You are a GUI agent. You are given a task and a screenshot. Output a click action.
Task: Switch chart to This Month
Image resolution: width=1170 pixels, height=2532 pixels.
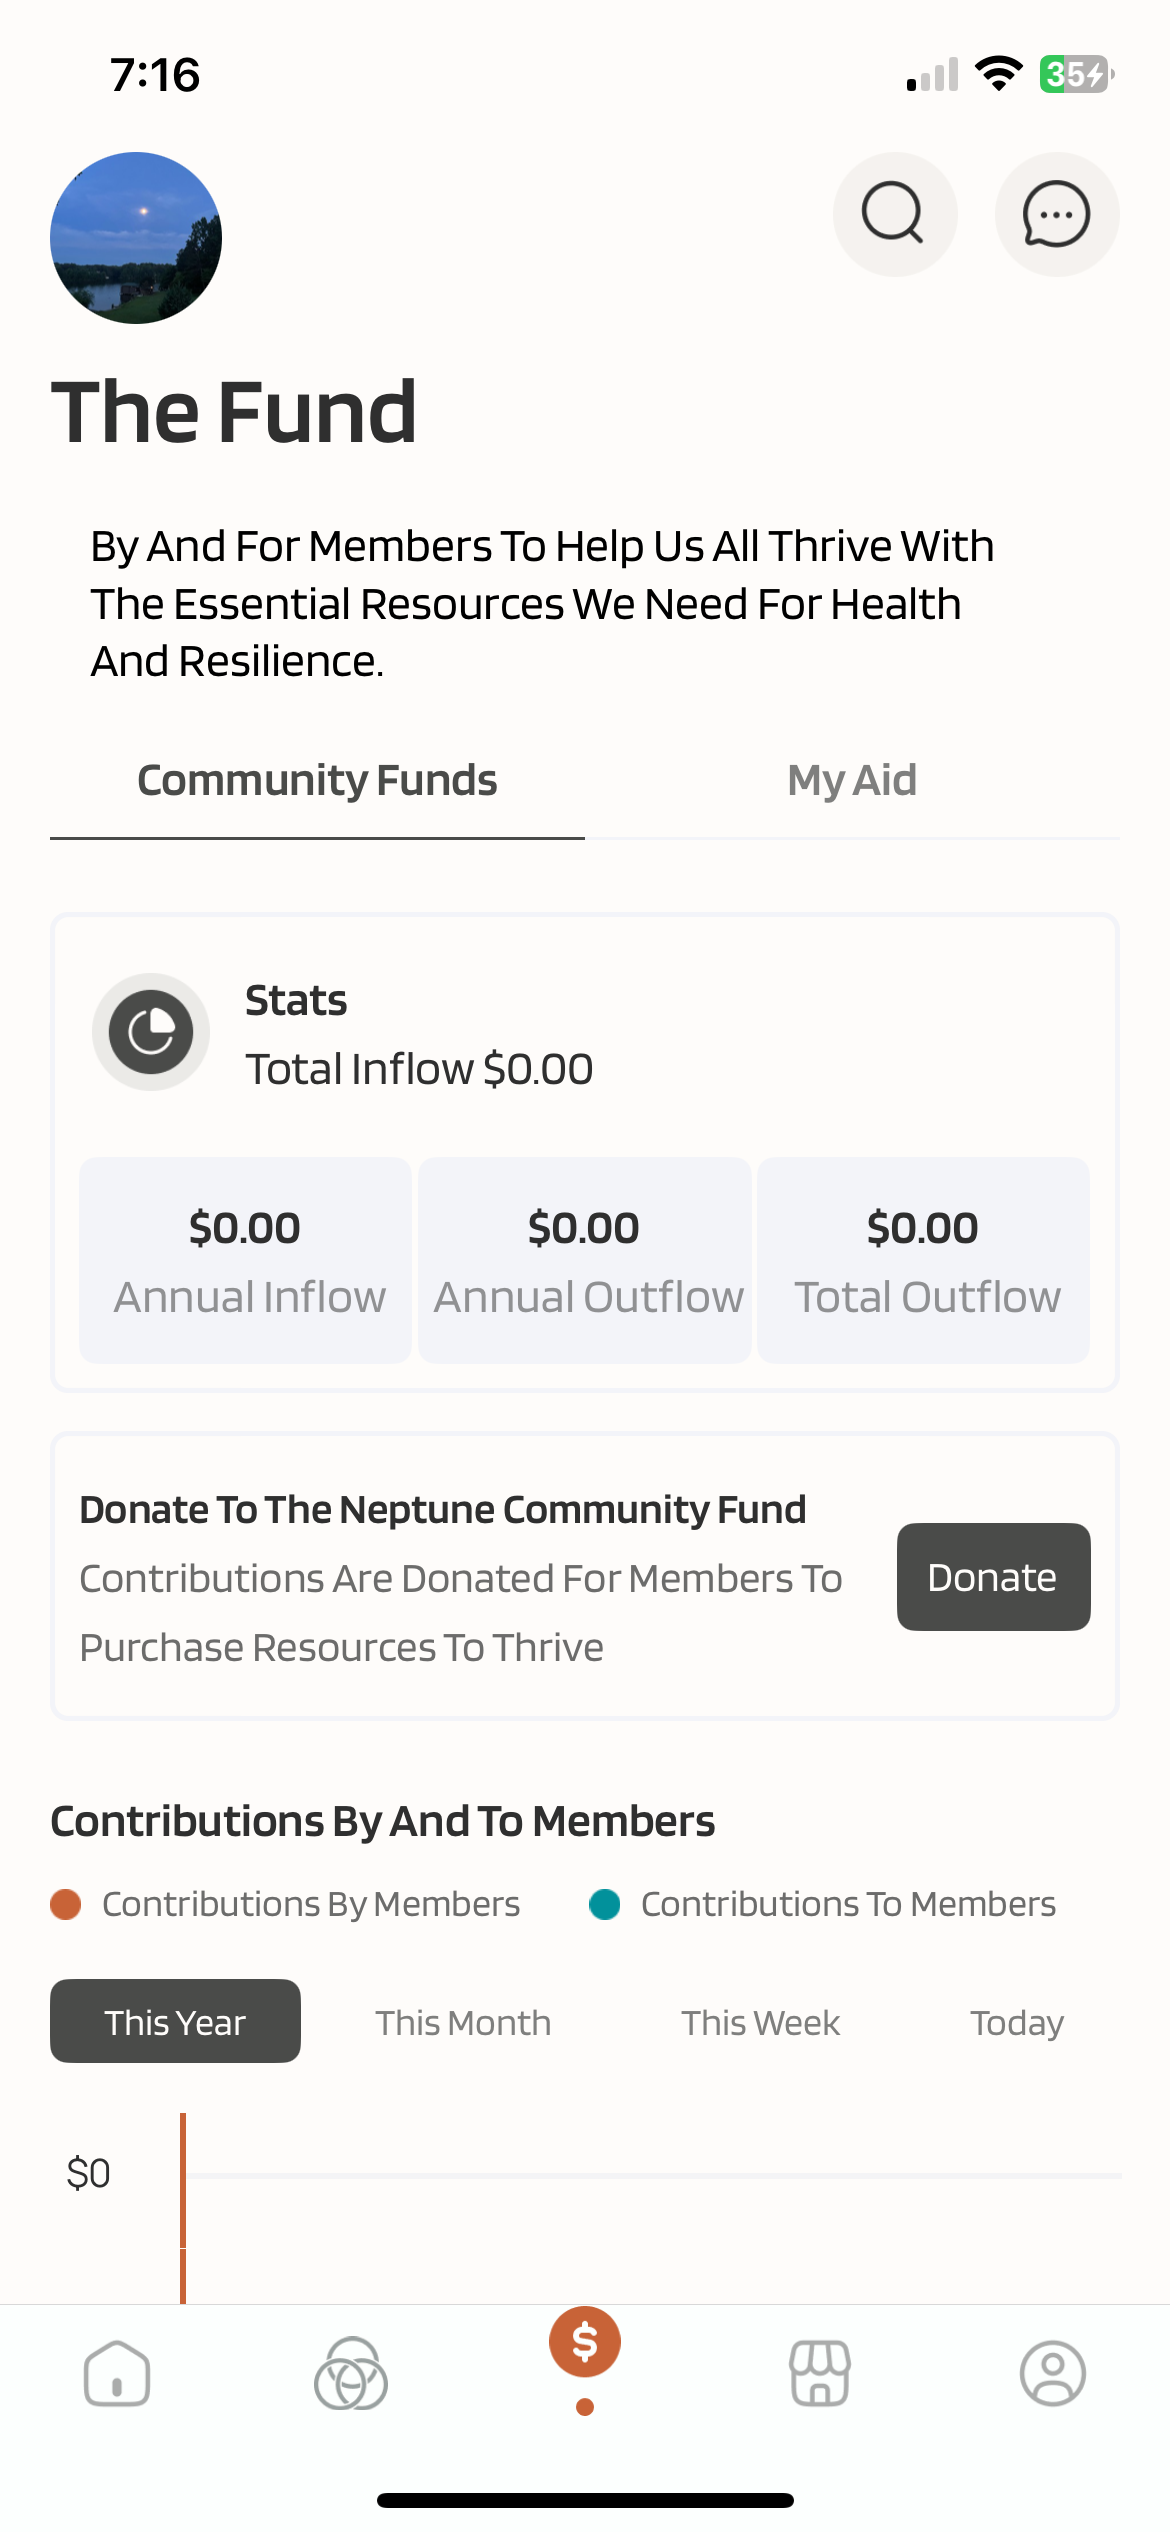tap(463, 2023)
